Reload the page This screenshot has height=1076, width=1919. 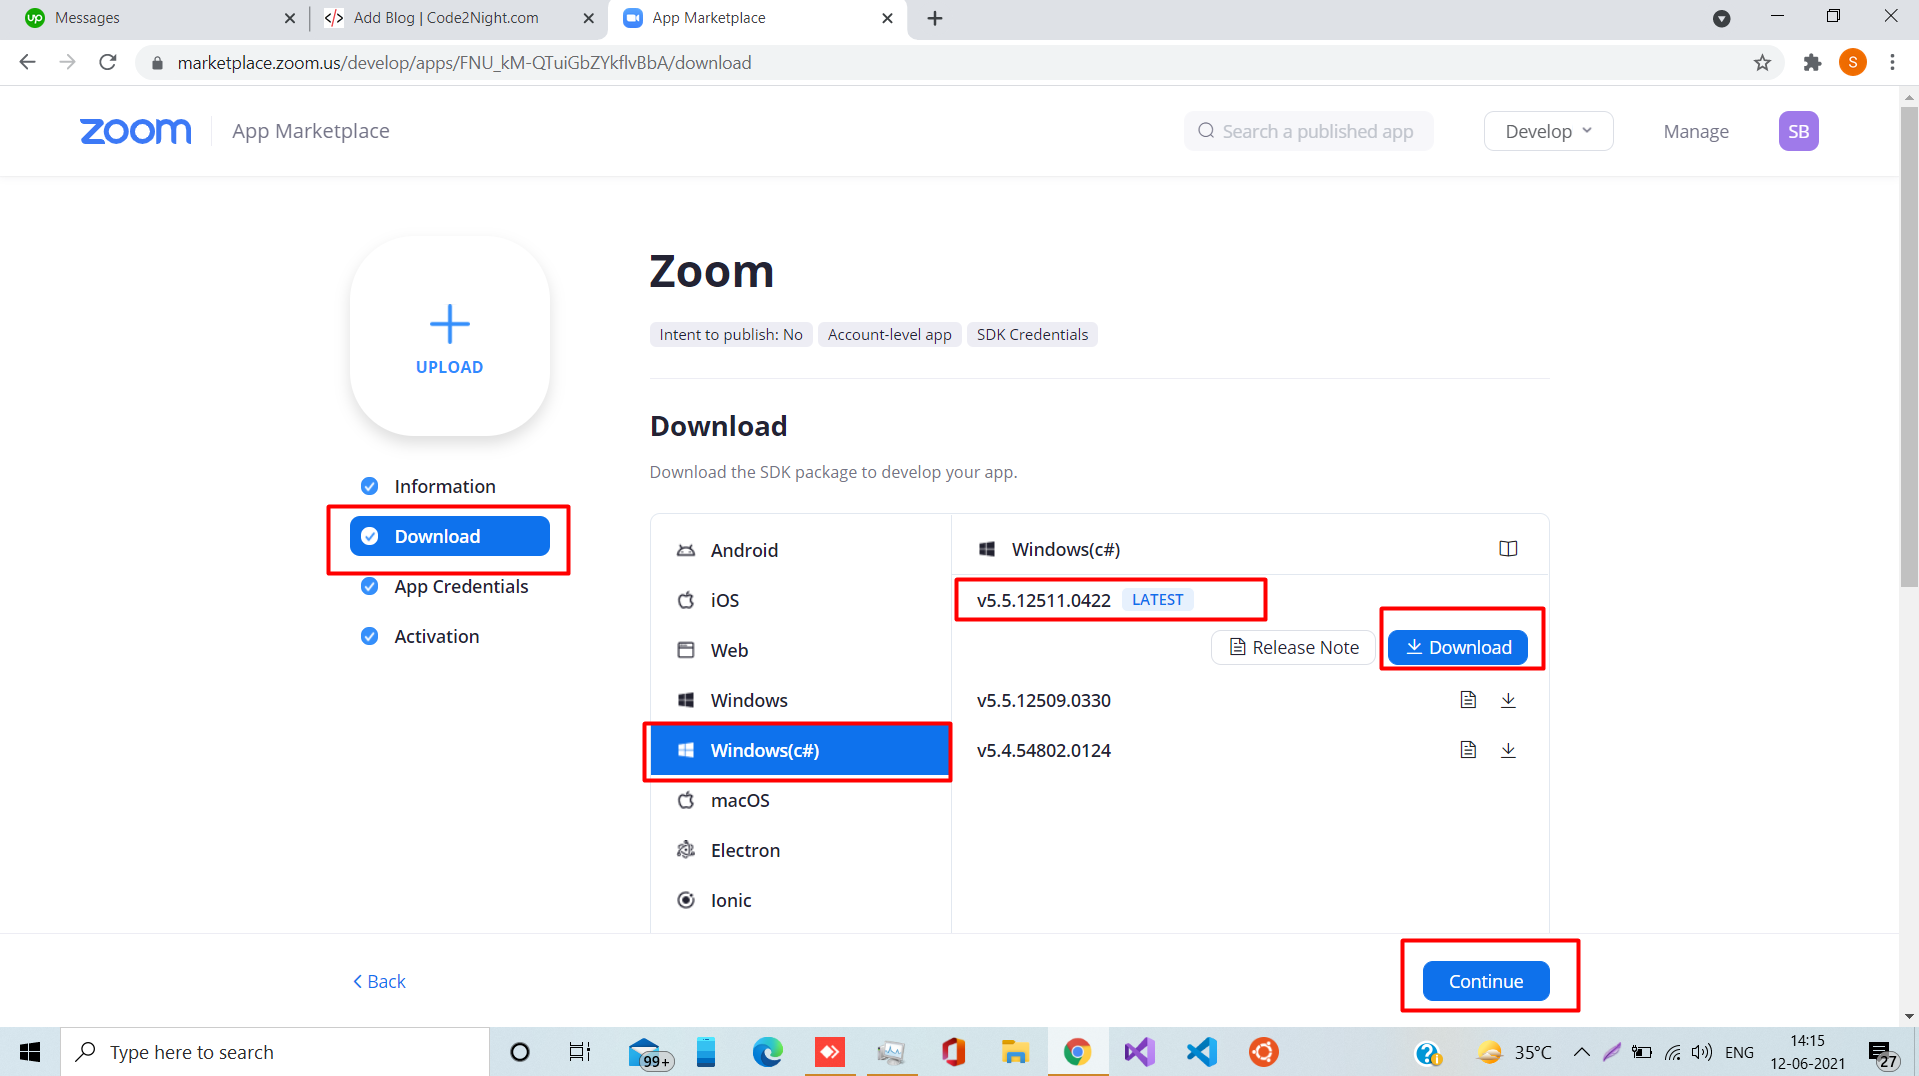click(x=108, y=63)
